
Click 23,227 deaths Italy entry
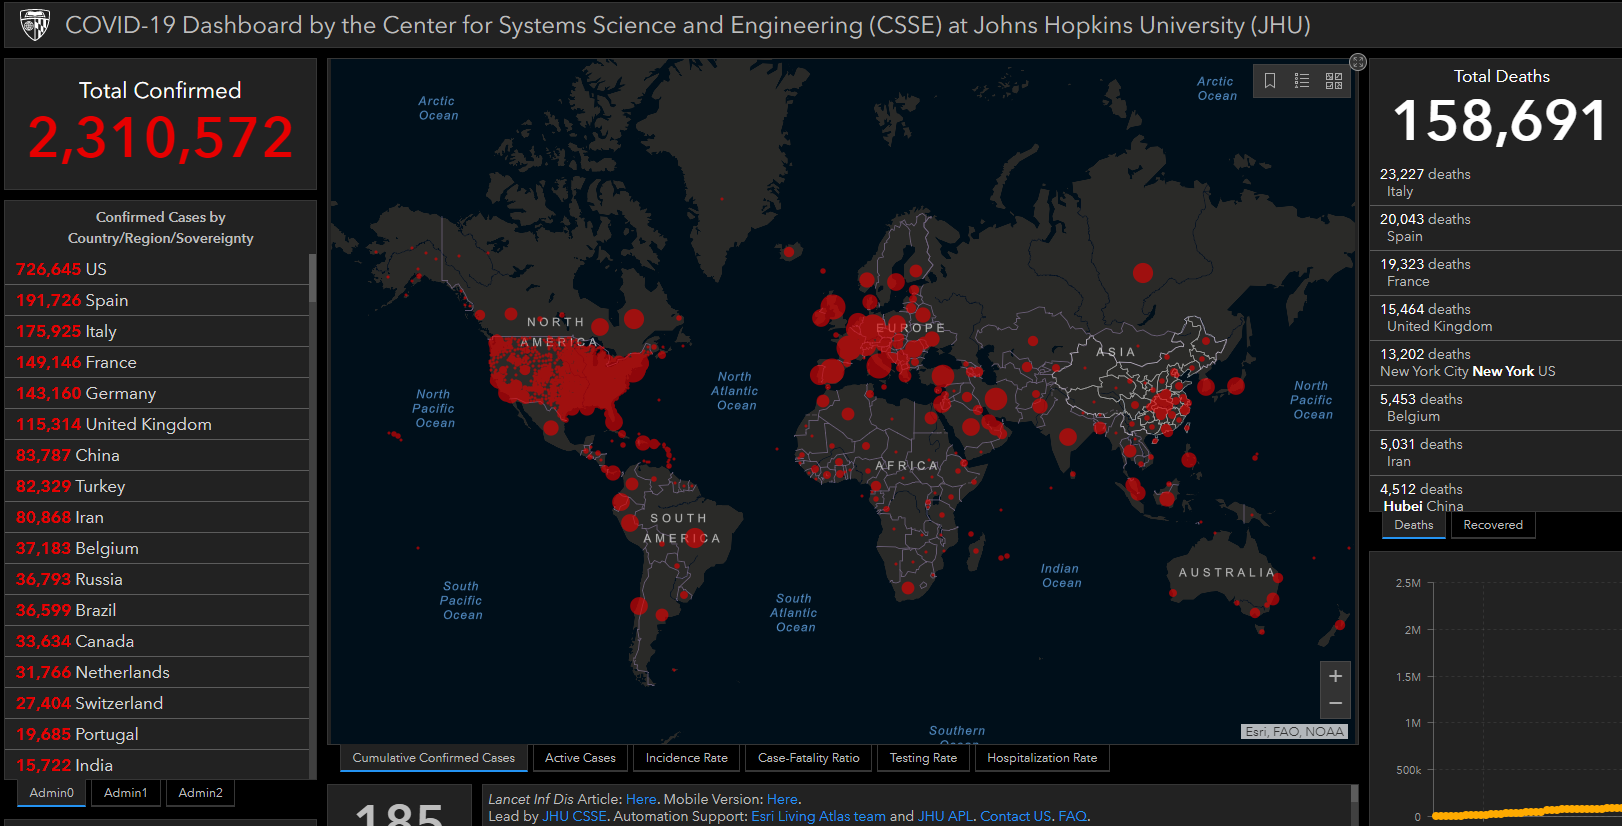[x=1496, y=183]
